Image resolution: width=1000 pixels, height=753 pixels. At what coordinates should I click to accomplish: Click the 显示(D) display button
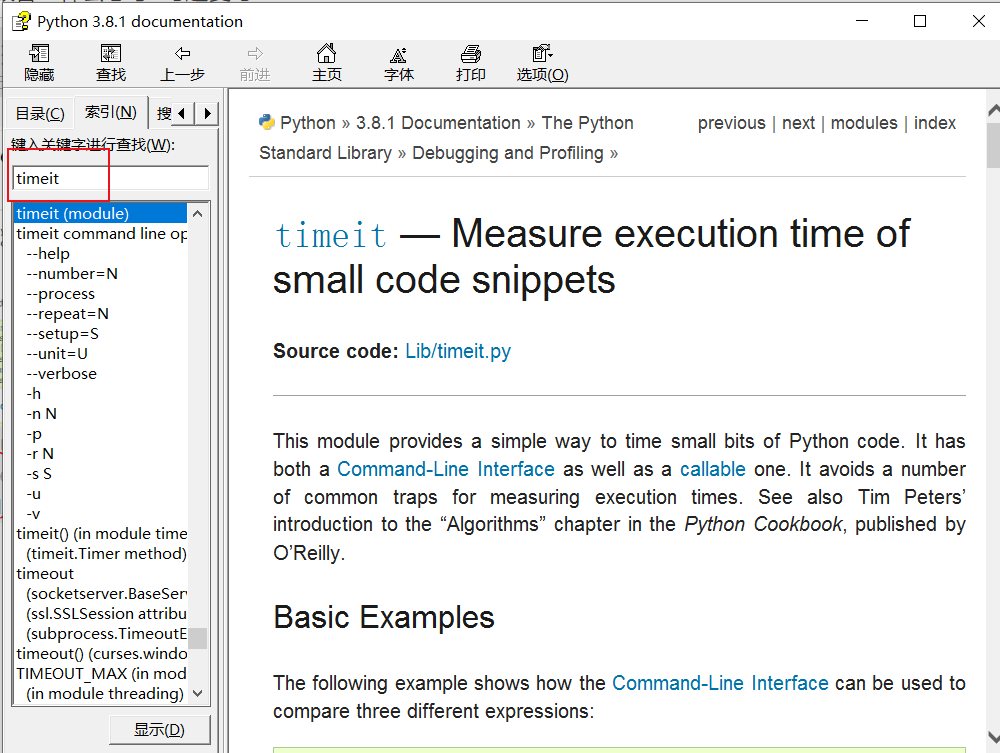point(159,730)
